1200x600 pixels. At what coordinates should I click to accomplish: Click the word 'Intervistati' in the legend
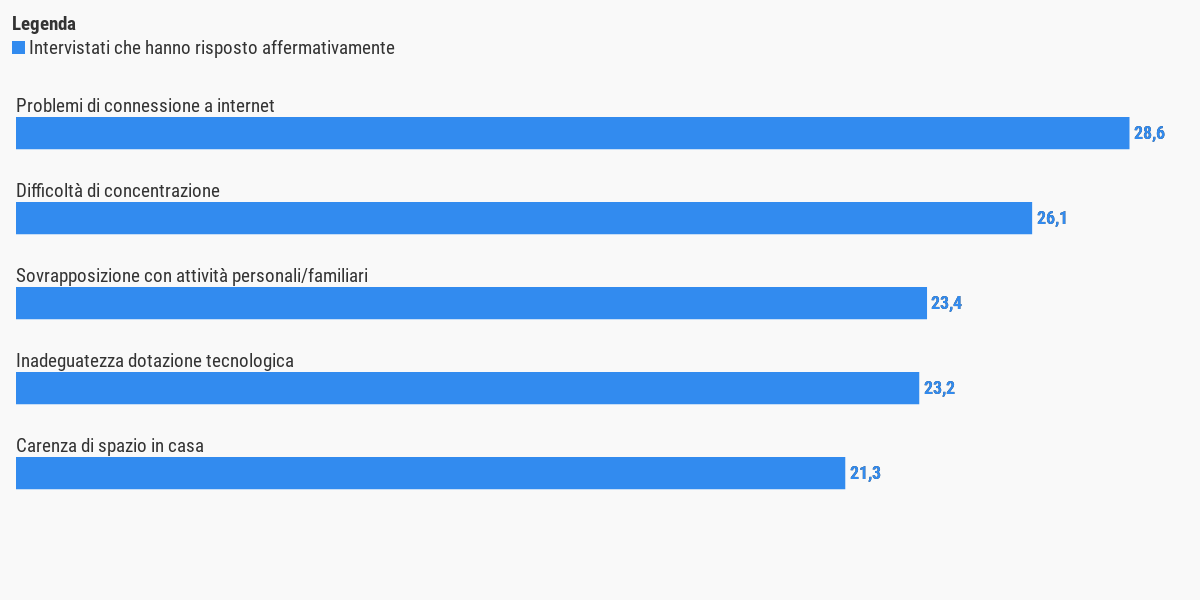click(69, 48)
